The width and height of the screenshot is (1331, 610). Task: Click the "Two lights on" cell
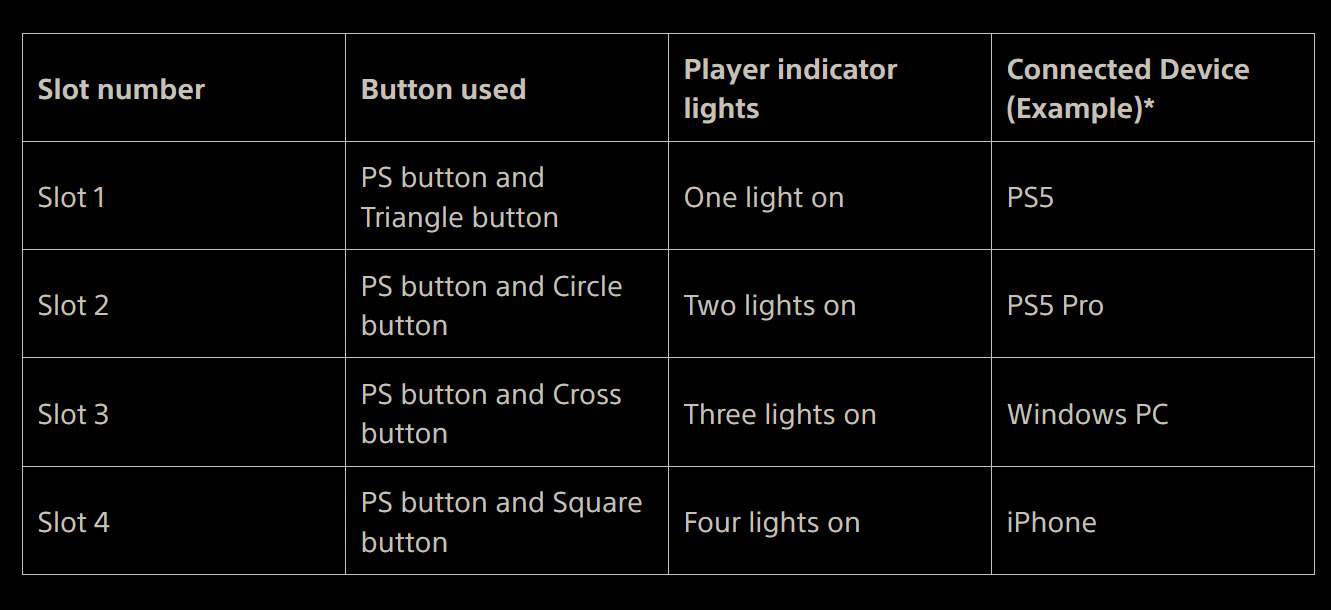coord(770,305)
